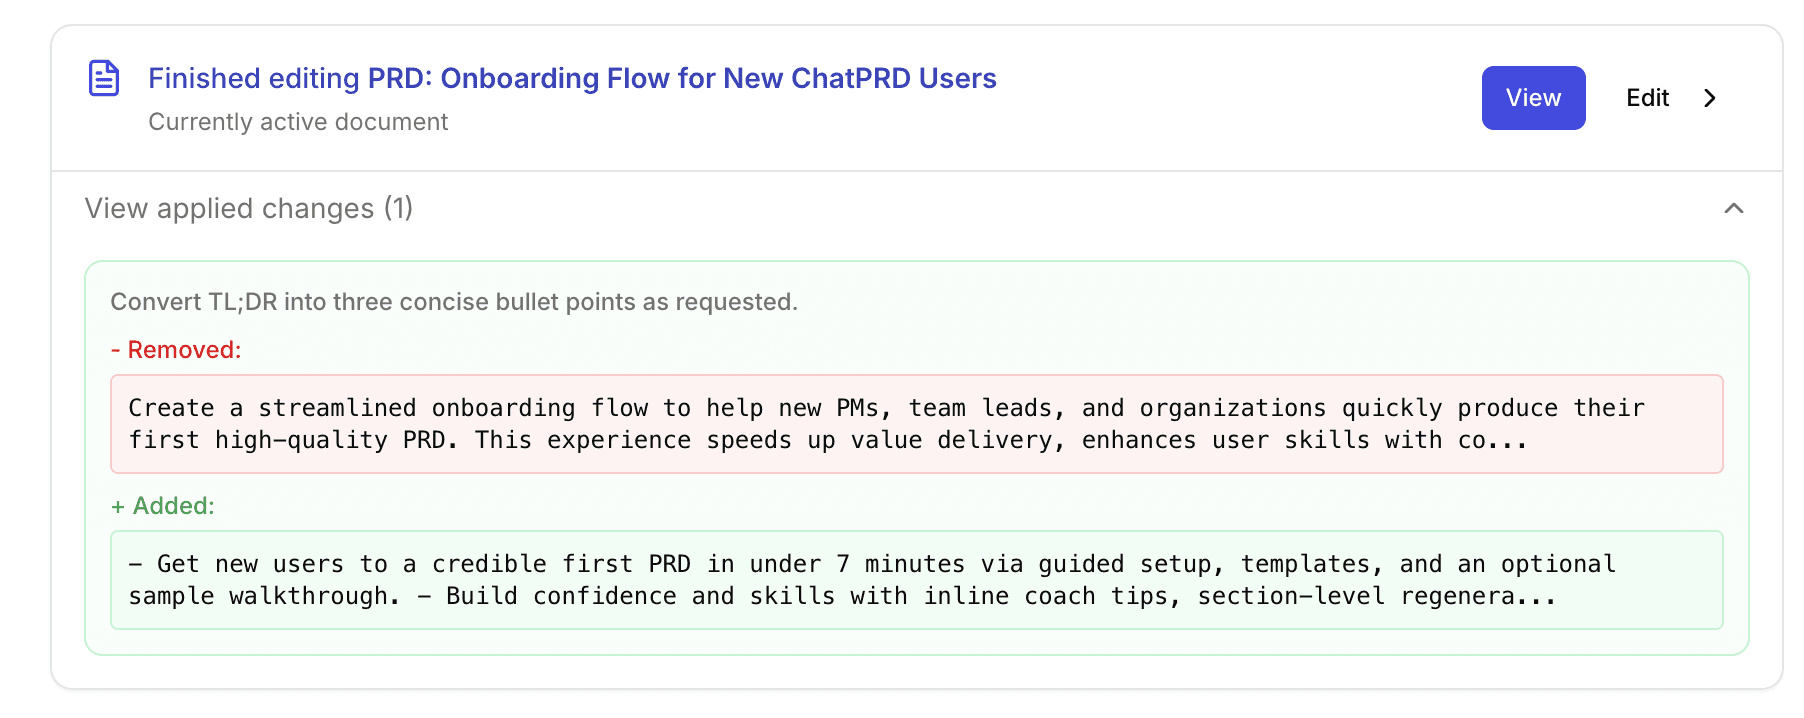Open the "Finished editing PRD" title link
Viewport: 1804px width, 718px height.
coord(572,78)
